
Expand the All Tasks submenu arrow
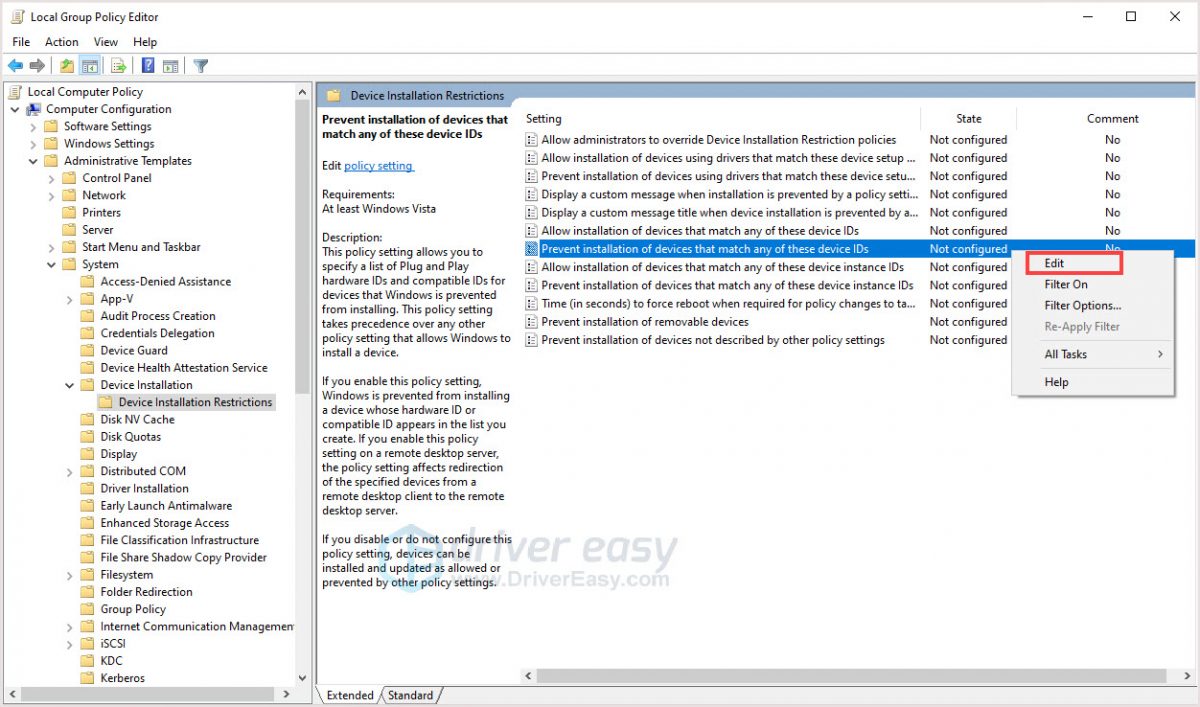tap(1160, 354)
